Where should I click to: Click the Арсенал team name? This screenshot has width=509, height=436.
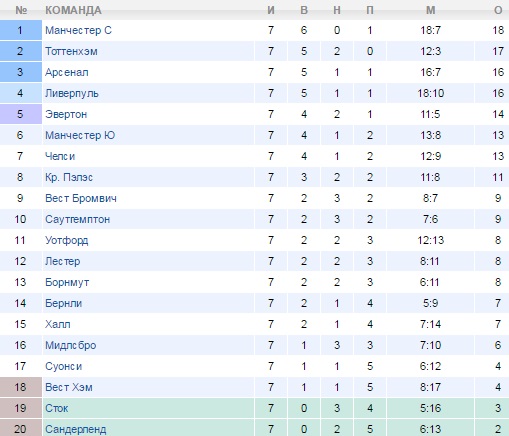click(x=67, y=72)
